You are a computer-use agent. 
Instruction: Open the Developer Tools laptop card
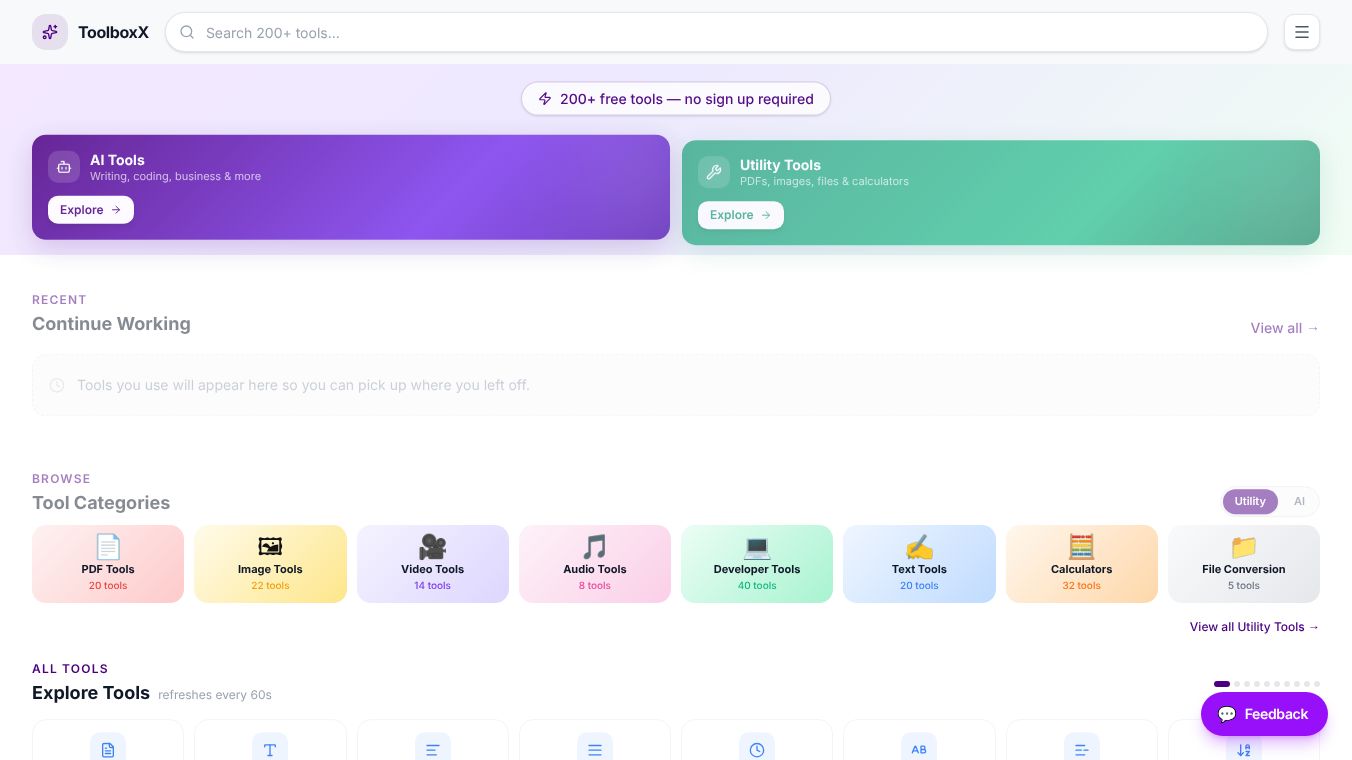click(757, 564)
